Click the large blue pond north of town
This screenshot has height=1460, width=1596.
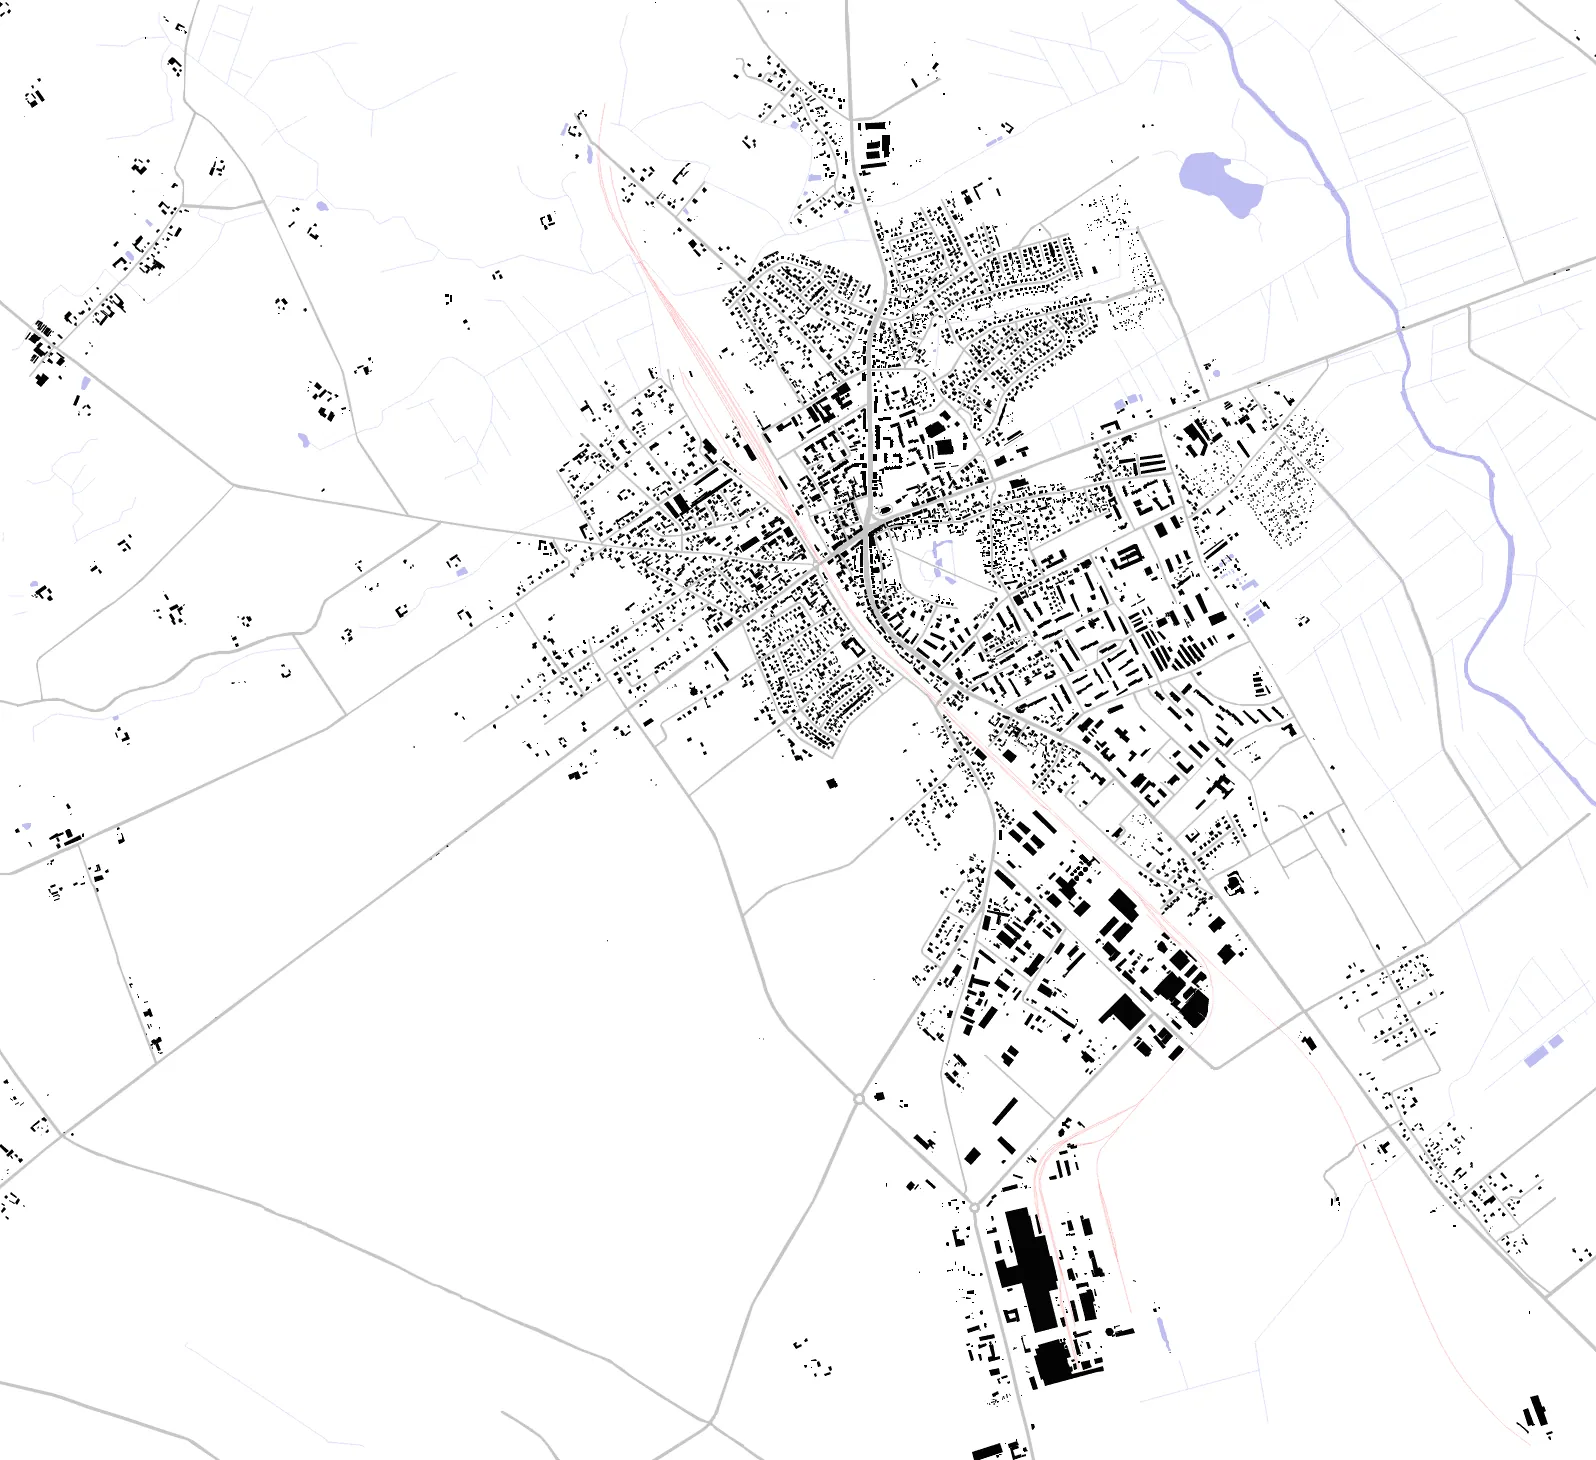click(1219, 184)
